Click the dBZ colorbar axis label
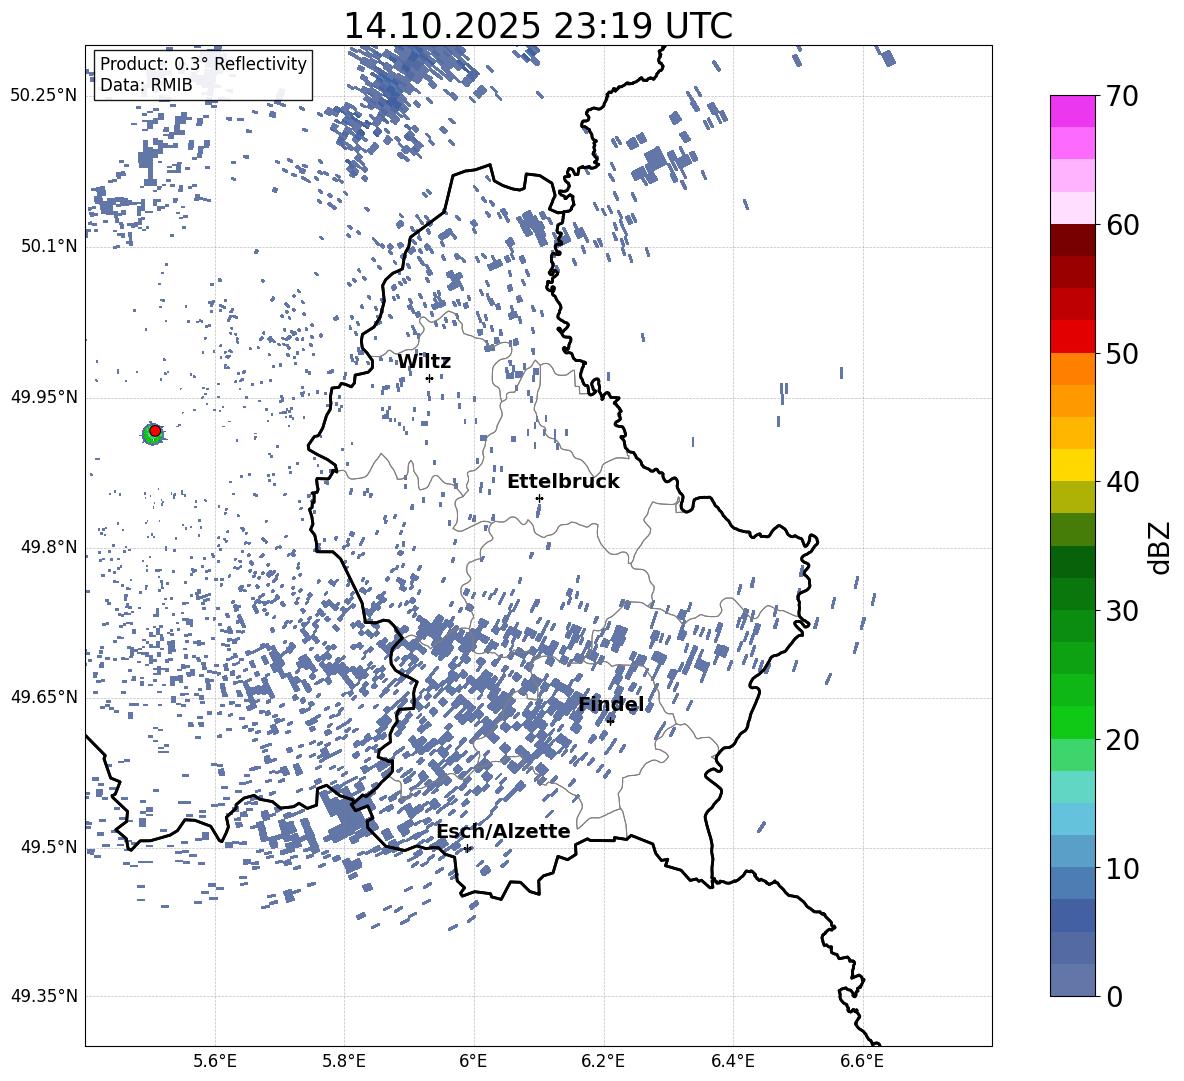Screen dimensions: 1184x1081 [1160, 547]
